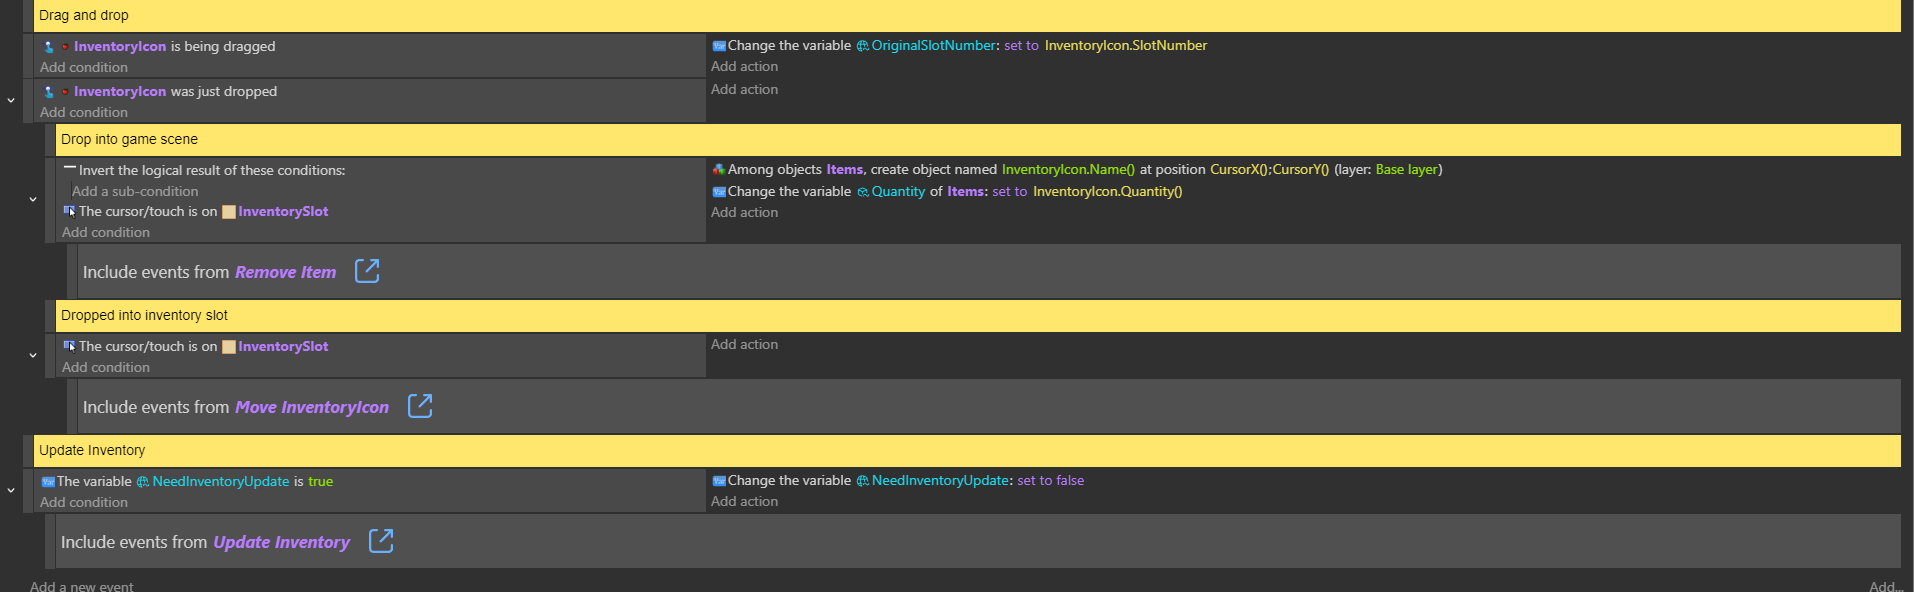1914x592 pixels.
Task: Click 'Add a sub-condition' under the invert condition
Action: [x=135, y=191]
